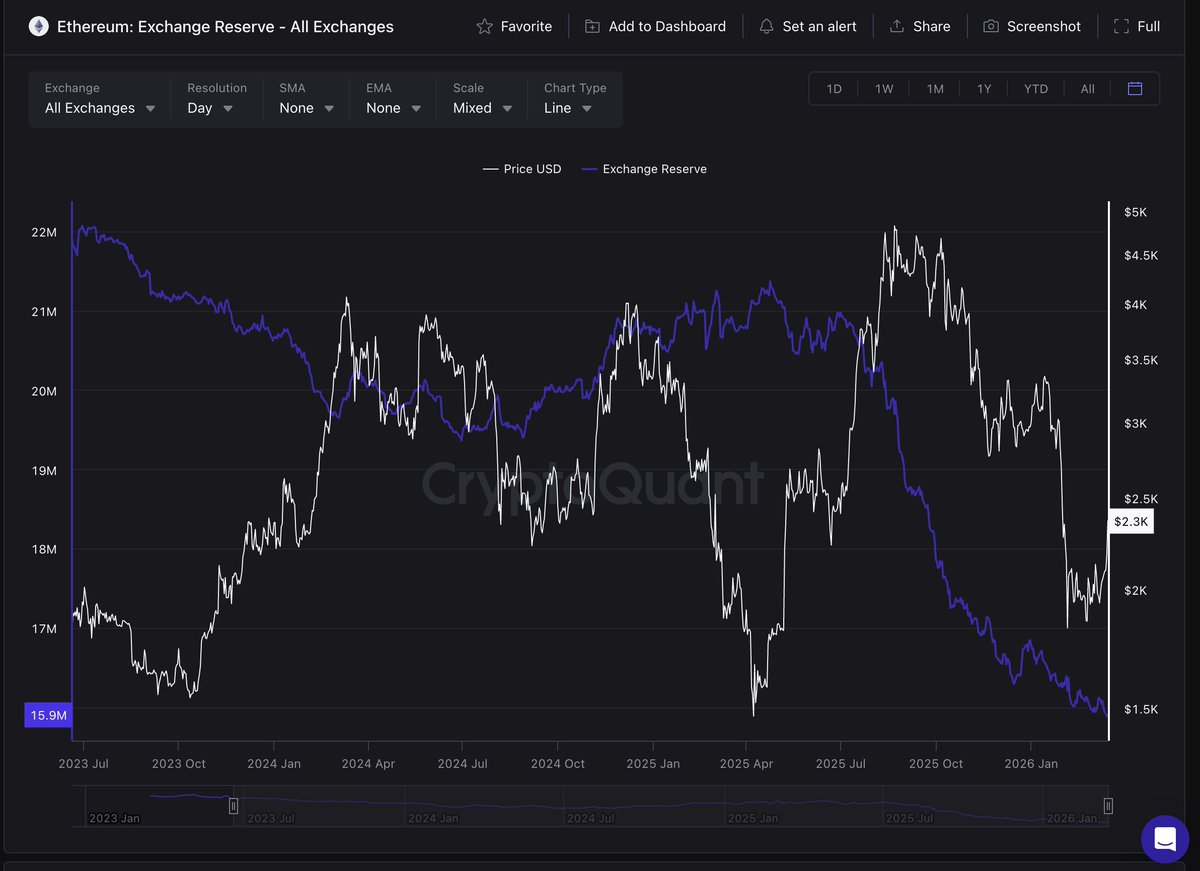
Task: Open the Resolution dropdown set to Day
Action: pos(217,99)
